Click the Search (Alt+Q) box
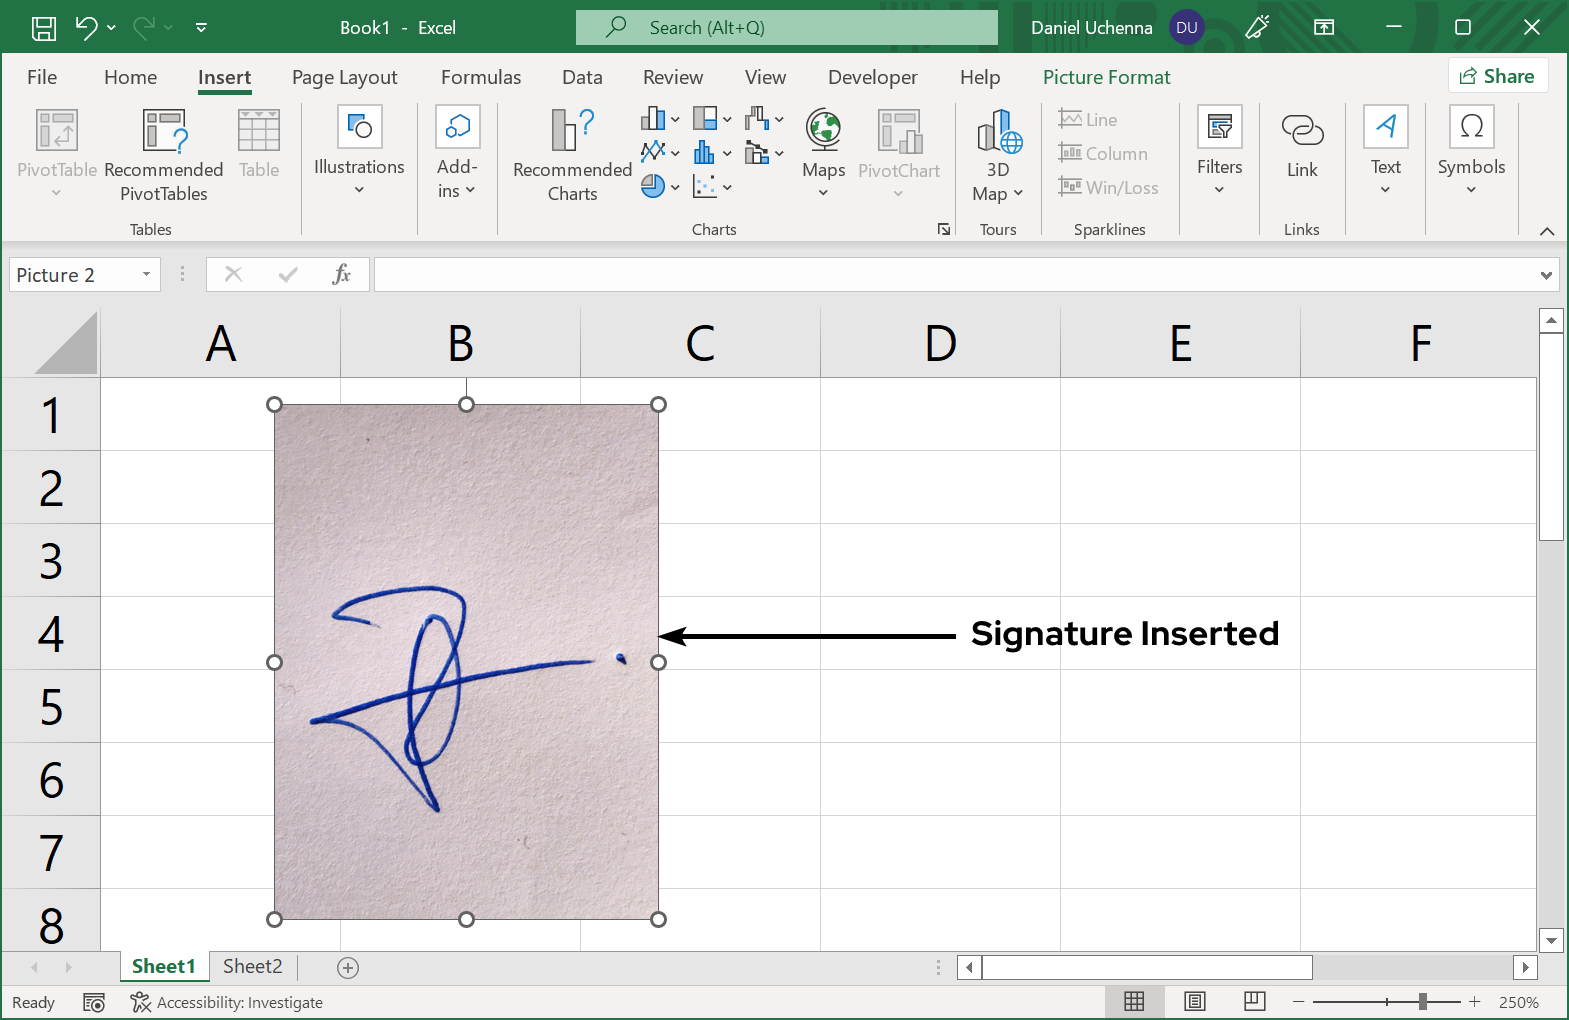1569x1020 pixels. pyautogui.click(x=787, y=28)
